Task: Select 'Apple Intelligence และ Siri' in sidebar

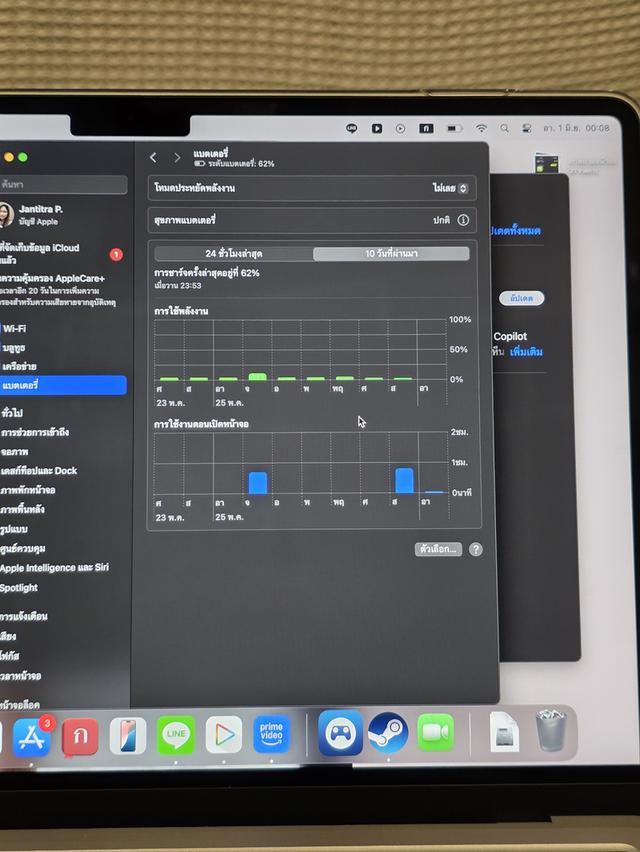Action: (x=63, y=568)
